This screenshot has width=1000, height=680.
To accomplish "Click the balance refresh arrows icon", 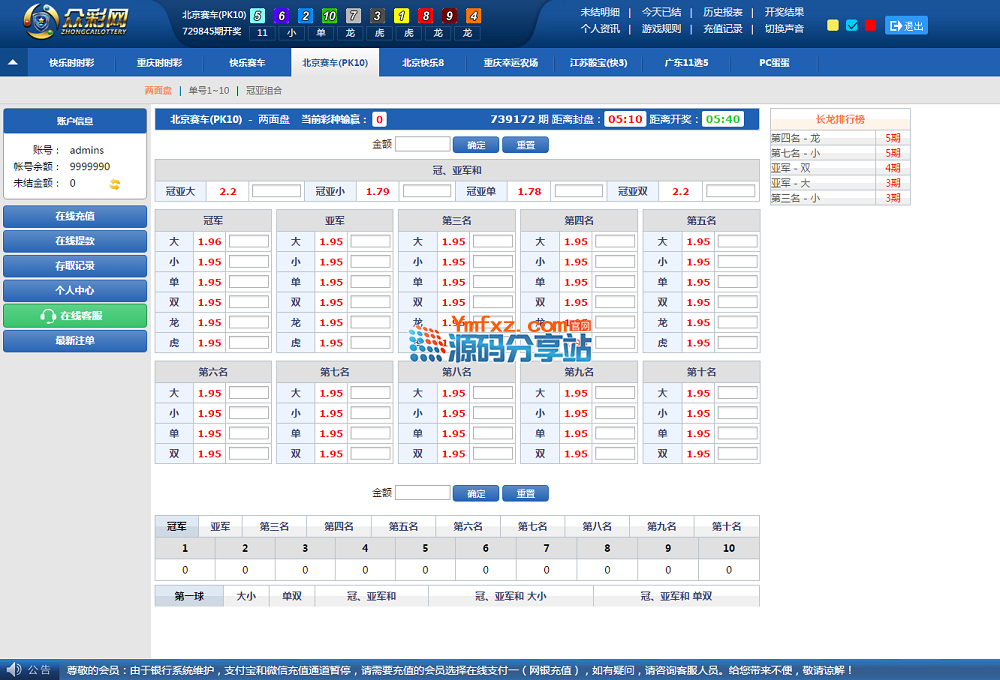I will tap(115, 184).
